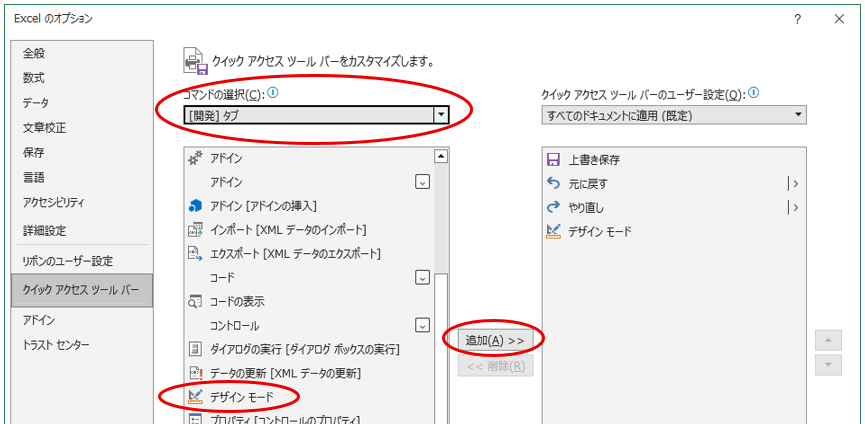Select the コード group row text

click(x=222, y=277)
